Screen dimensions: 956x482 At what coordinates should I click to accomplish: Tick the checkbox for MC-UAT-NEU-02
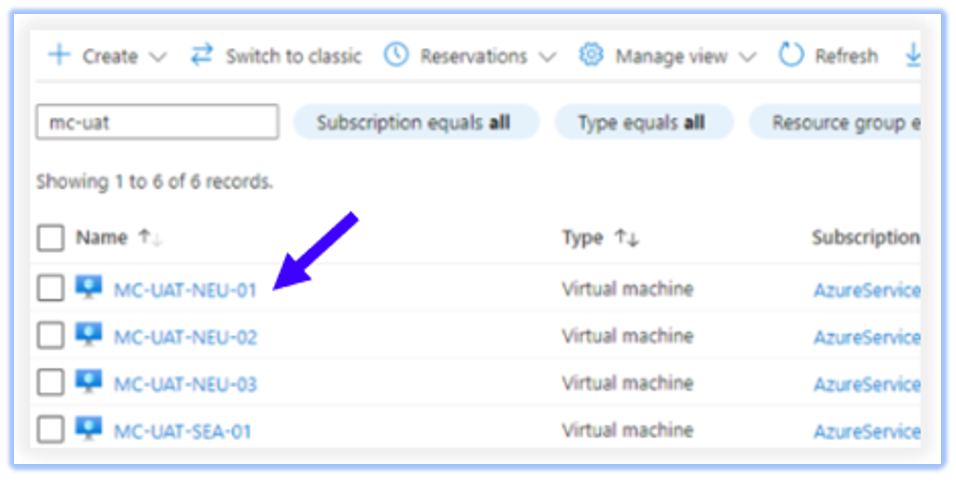coord(50,336)
